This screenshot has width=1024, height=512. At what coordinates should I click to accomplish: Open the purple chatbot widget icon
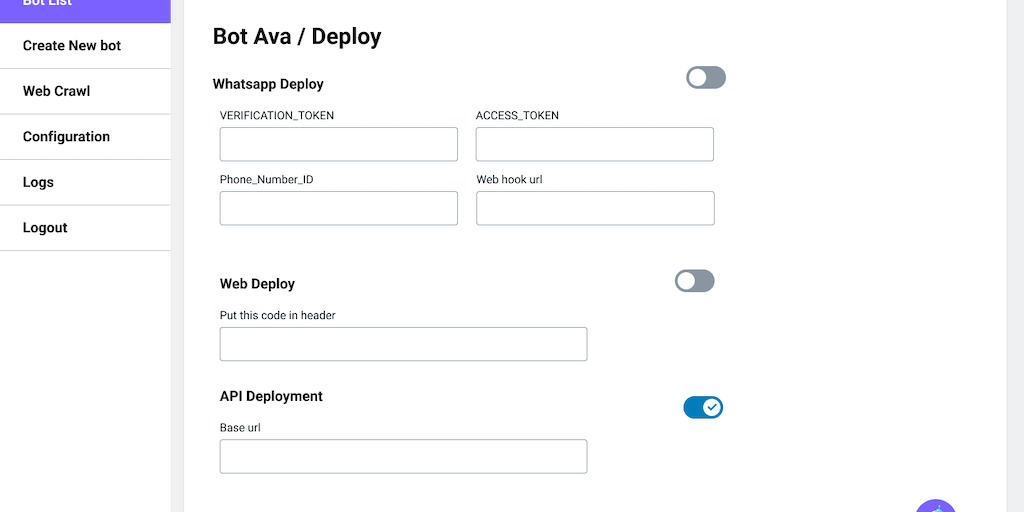(x=936, y=507)
